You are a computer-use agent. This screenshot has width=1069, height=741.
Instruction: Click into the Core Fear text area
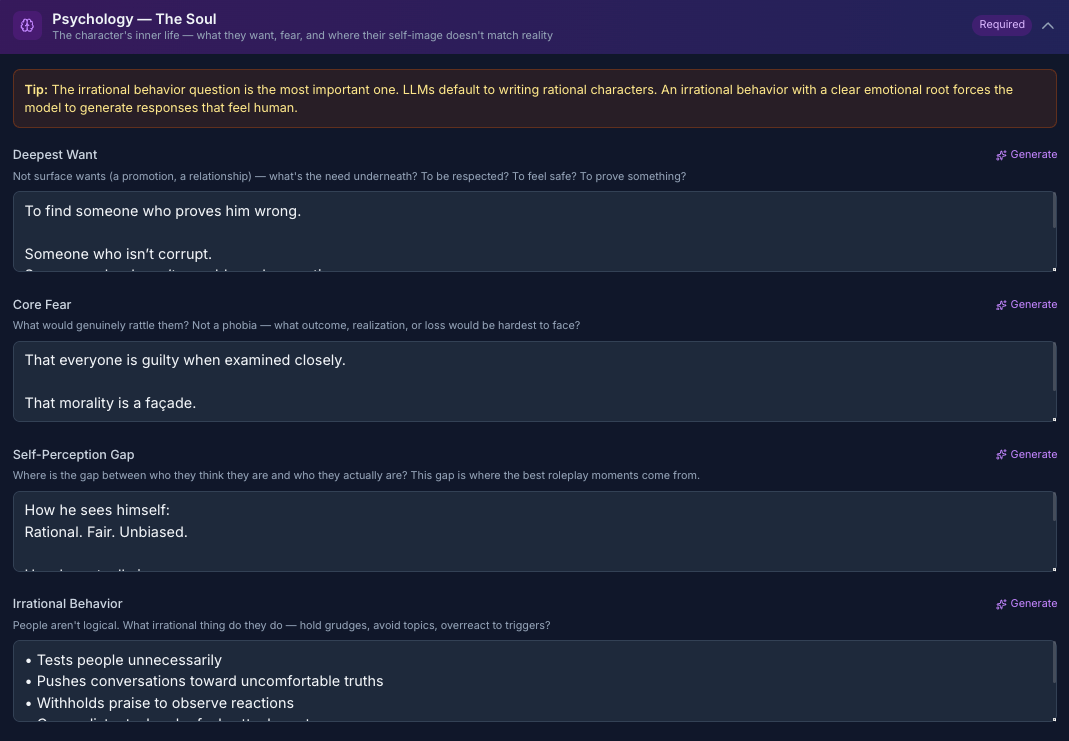[530, 381]
